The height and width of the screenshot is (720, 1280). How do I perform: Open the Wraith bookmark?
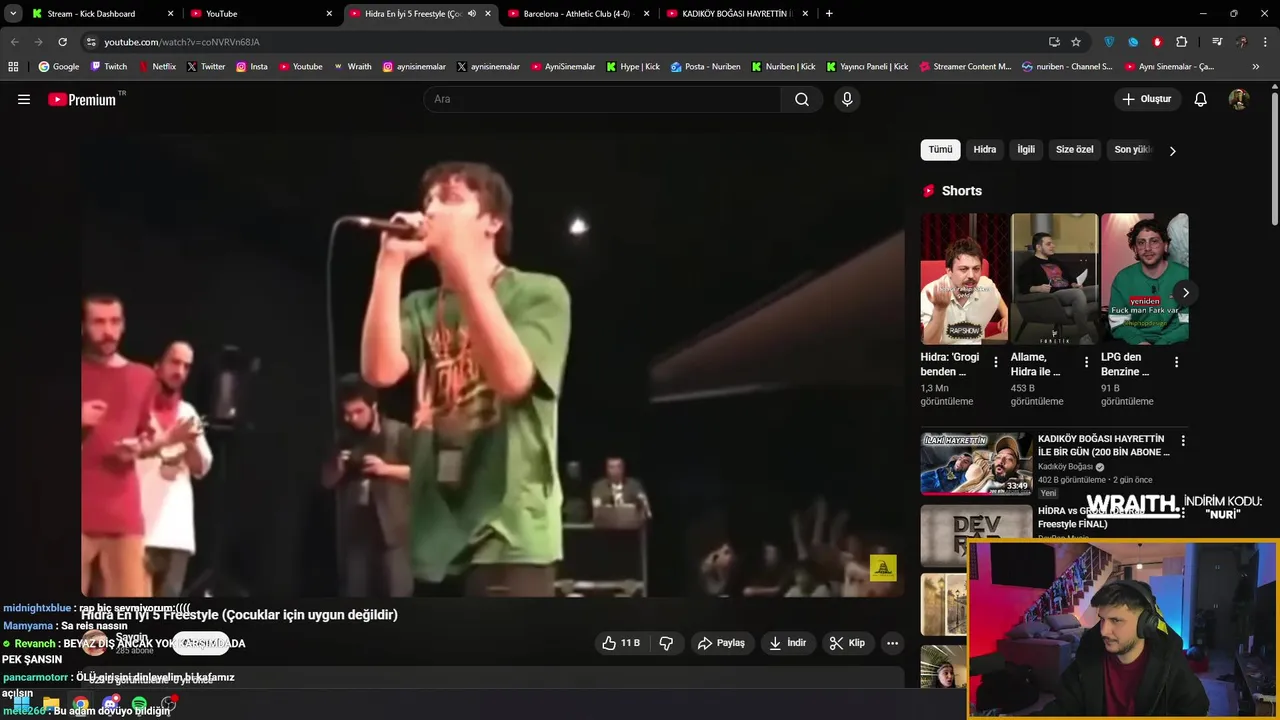tap(352, 66)
